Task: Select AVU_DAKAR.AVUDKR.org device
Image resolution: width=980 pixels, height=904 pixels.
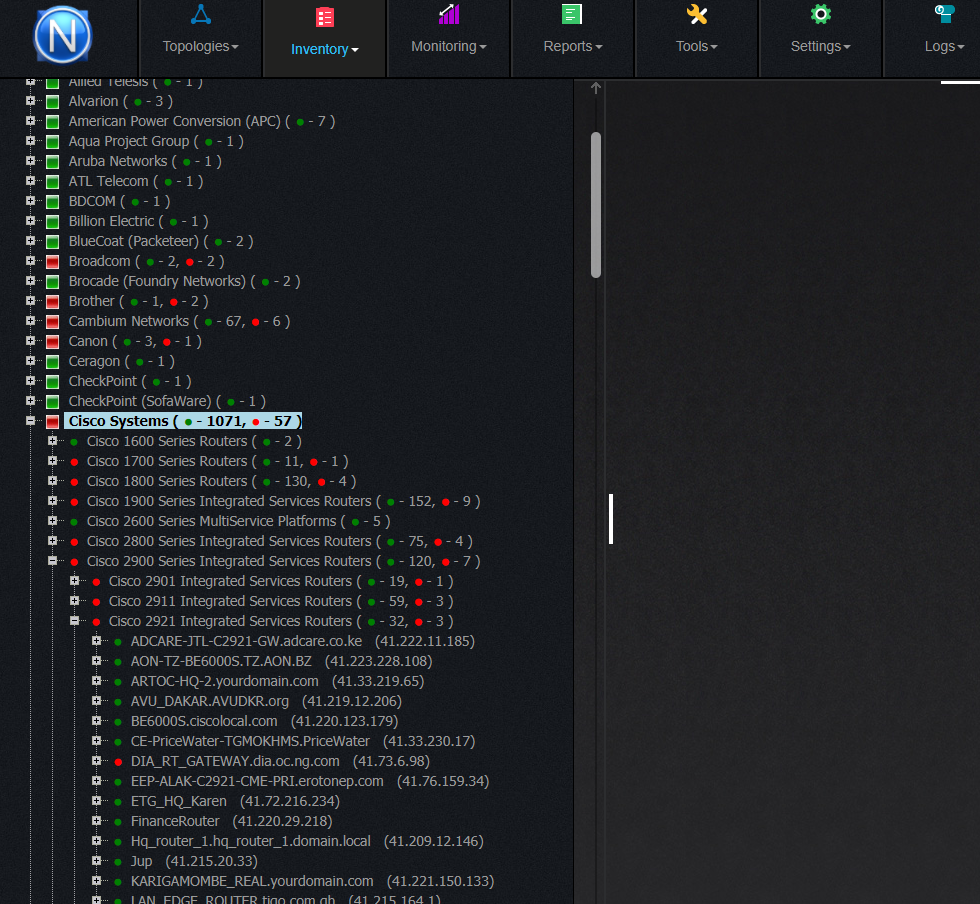Action: 266,701
